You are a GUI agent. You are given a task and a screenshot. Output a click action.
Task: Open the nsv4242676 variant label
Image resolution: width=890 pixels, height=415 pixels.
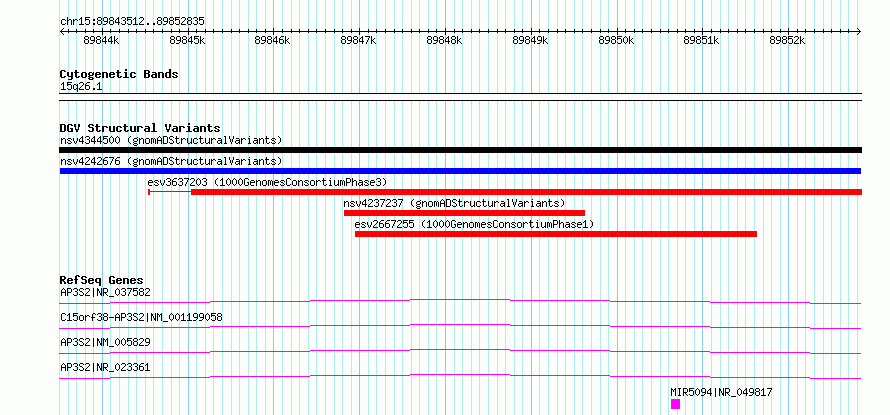click(171, 161)
